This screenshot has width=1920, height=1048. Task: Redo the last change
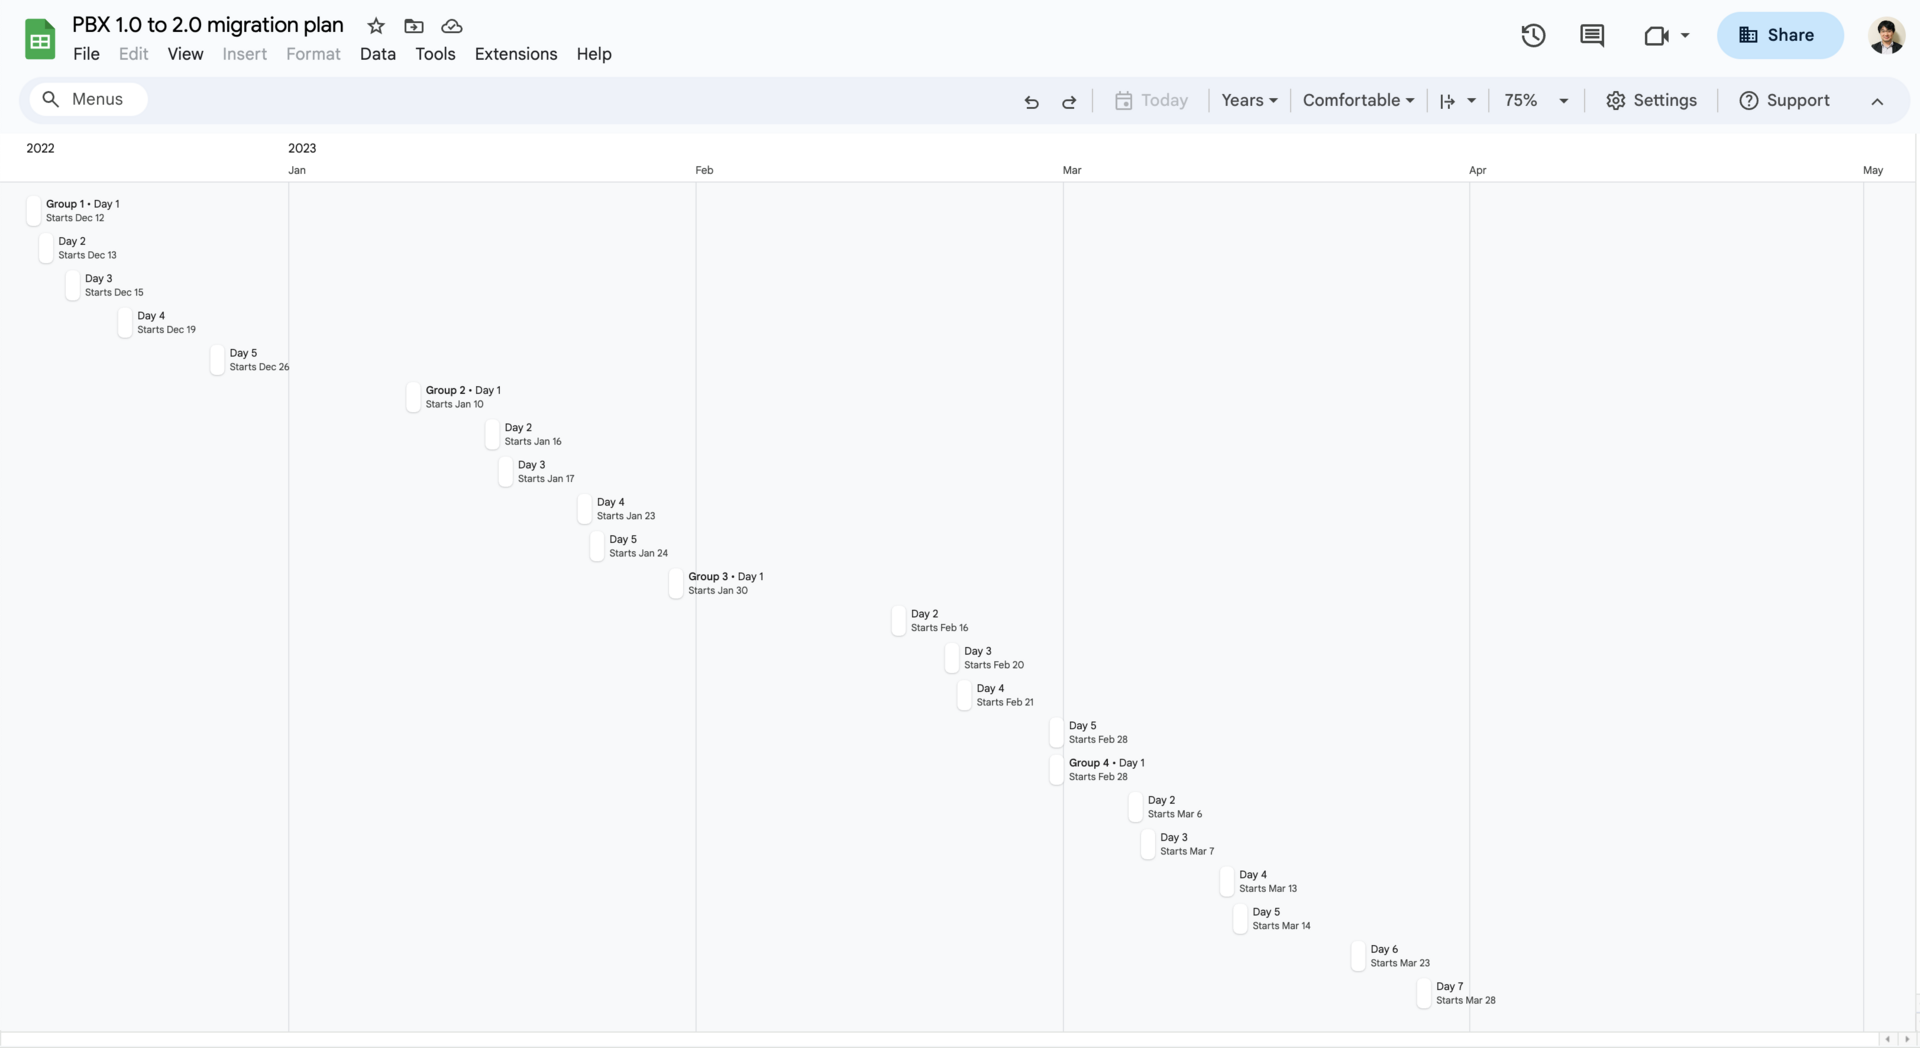point(1068,101)
